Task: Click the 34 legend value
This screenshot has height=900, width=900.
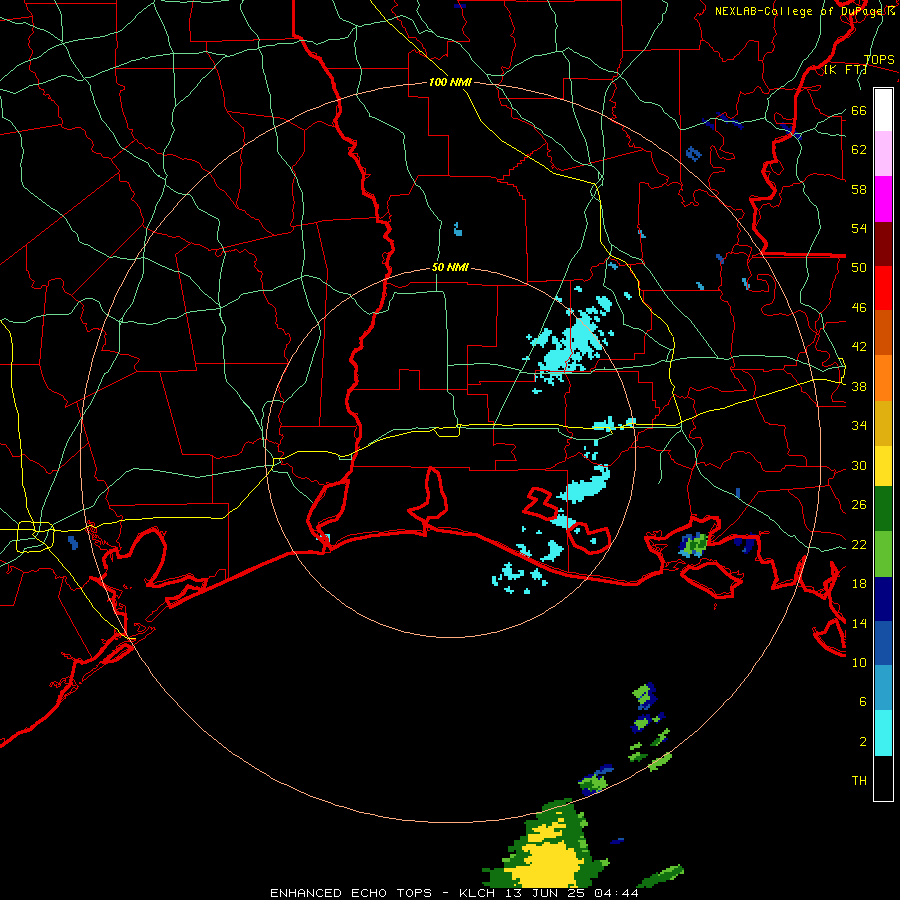Action: point(859,426)
